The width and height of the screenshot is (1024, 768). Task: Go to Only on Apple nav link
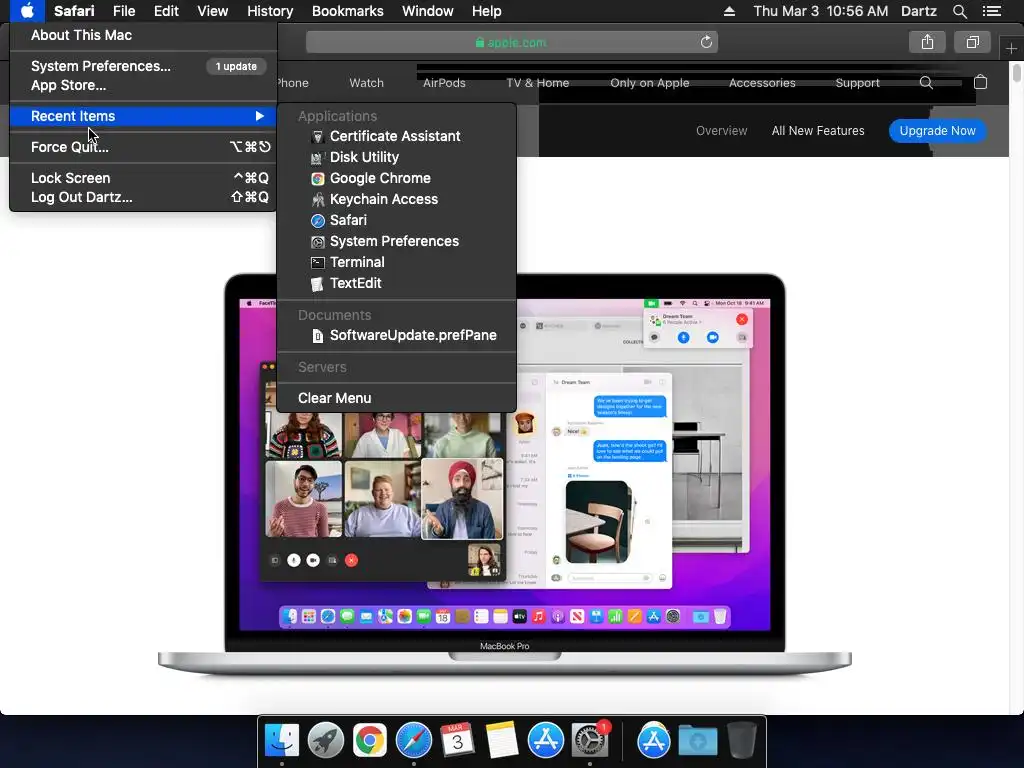tap(650, 83)
